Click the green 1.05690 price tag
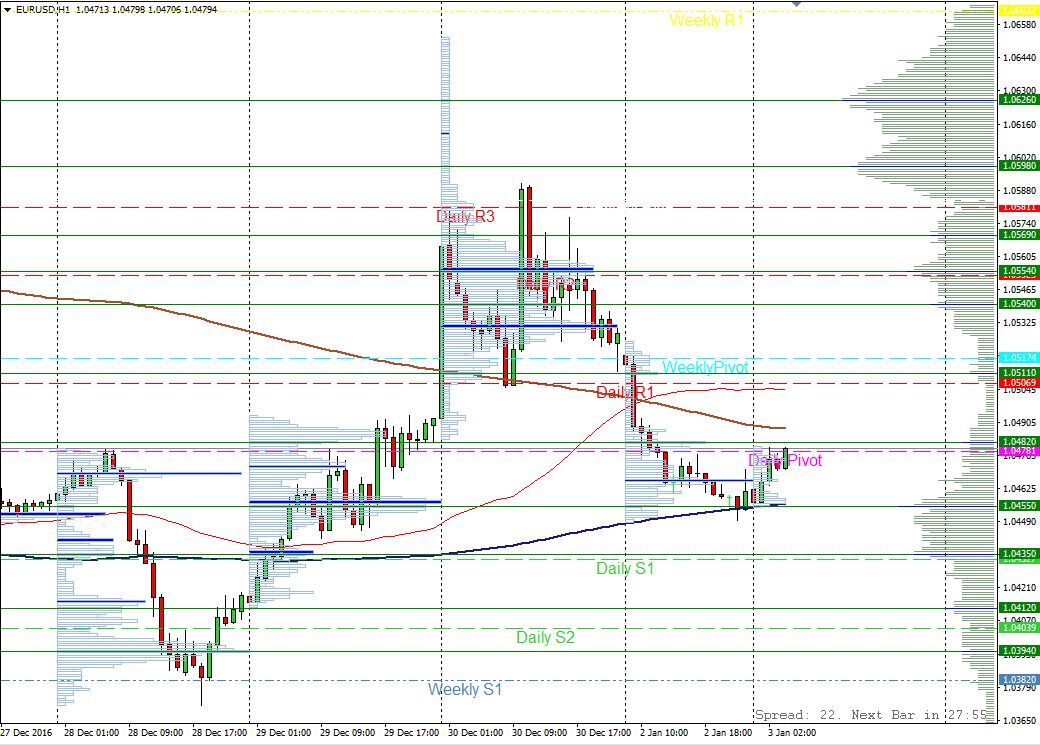Image resolution: width=1040 pixels, height=745 pixels. (1019, 235)
